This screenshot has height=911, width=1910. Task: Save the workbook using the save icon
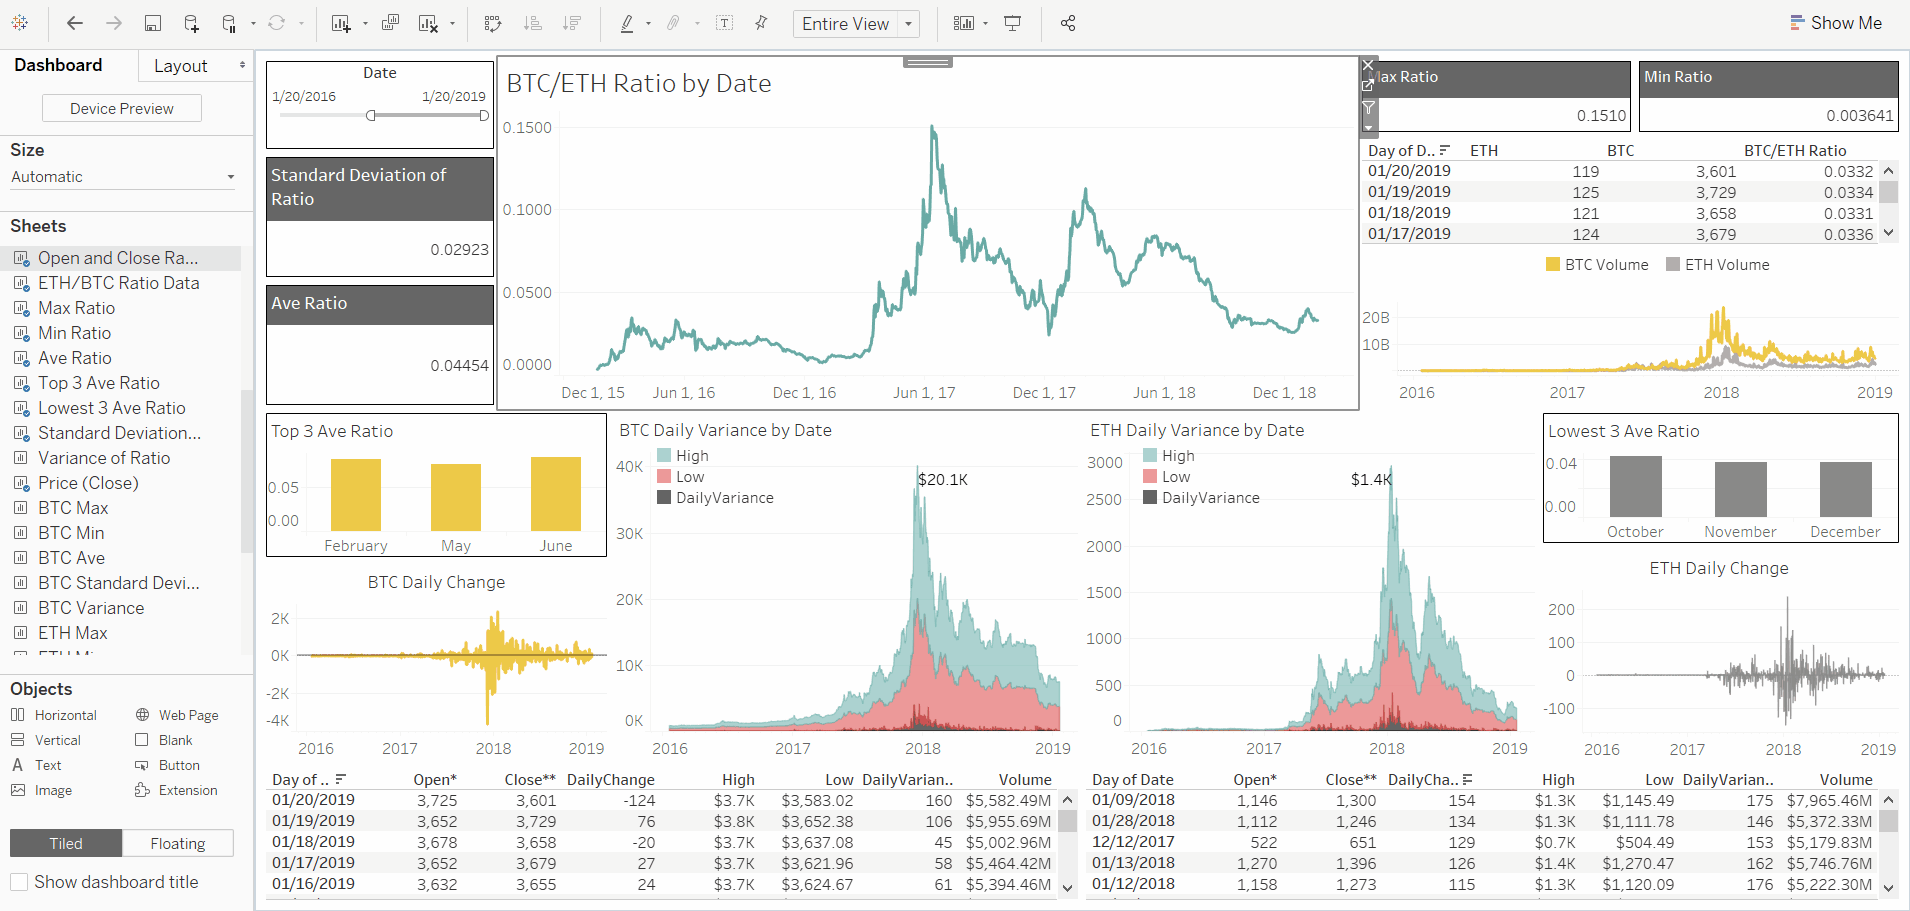[x=152, y=23]
